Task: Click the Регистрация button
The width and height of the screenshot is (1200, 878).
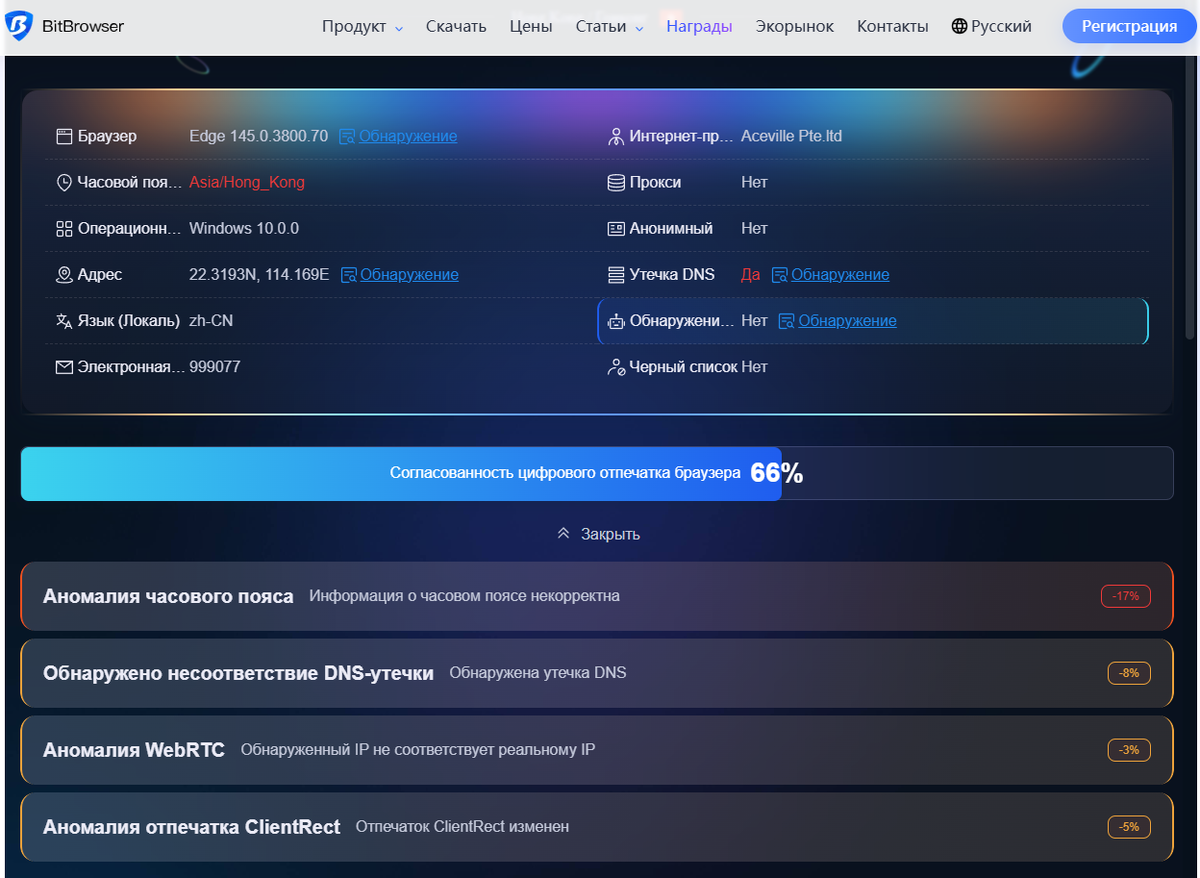Action: pos(1129,26)
